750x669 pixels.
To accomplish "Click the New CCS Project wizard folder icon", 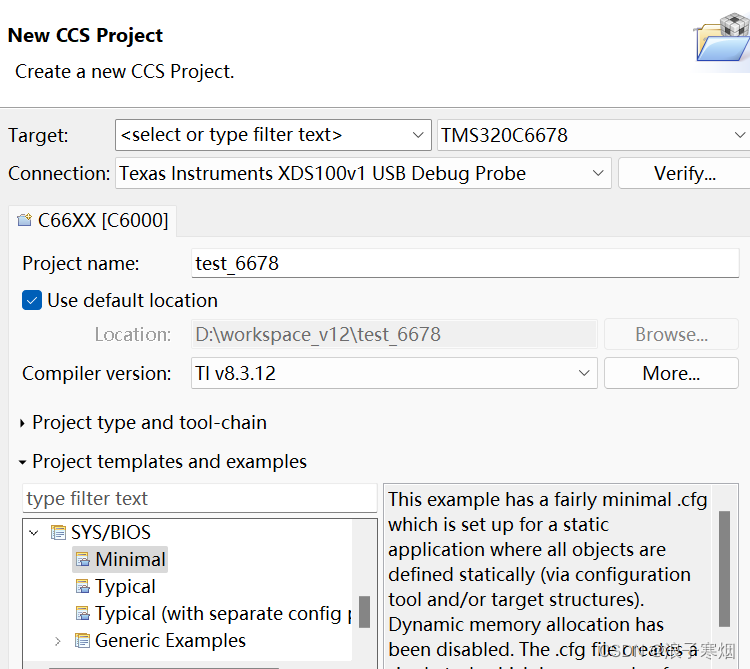I will [x=722, y=42].
